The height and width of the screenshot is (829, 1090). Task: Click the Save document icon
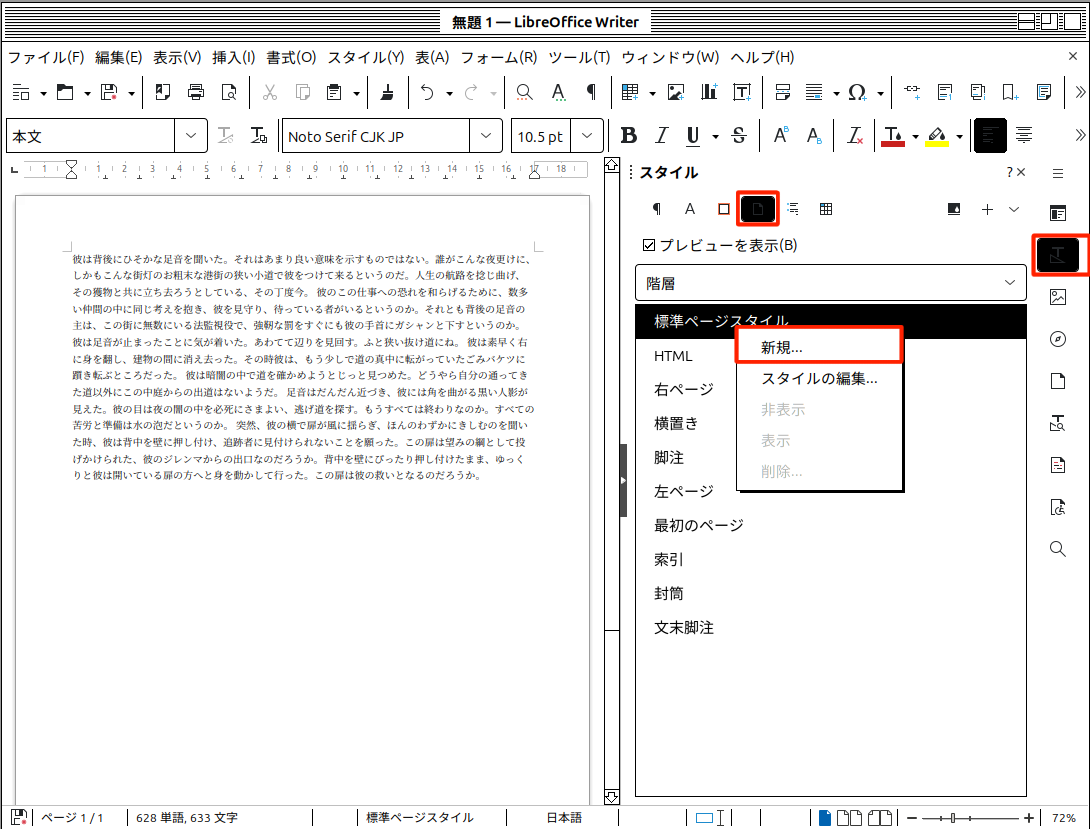coord(109,92)
